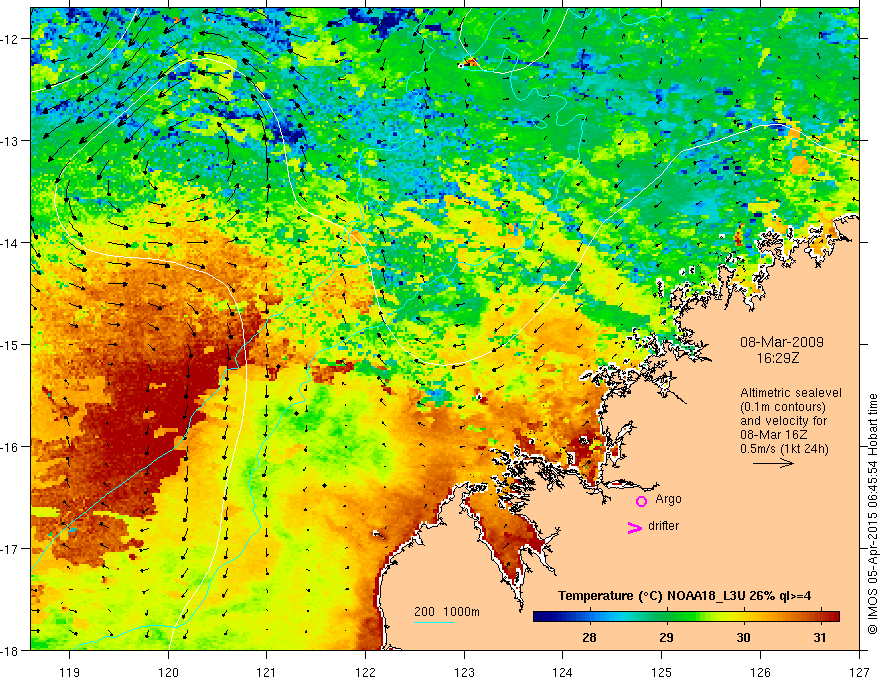Click the '30' colorbar tick label
Screen dimensions: 880x680
[743, 637]
